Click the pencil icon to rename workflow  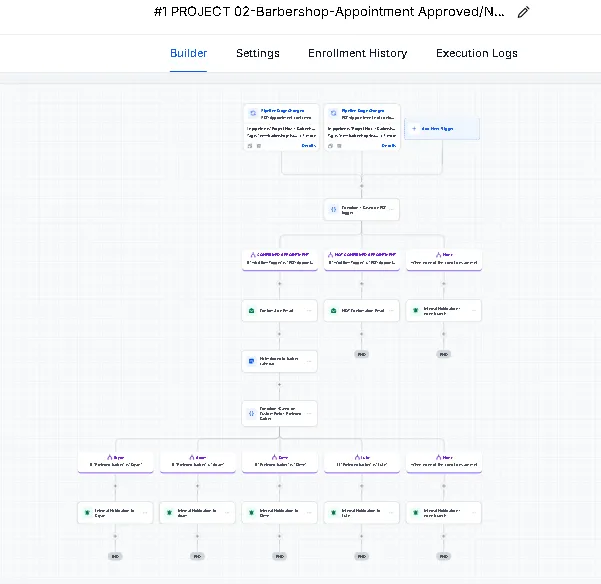coord(524,12)
